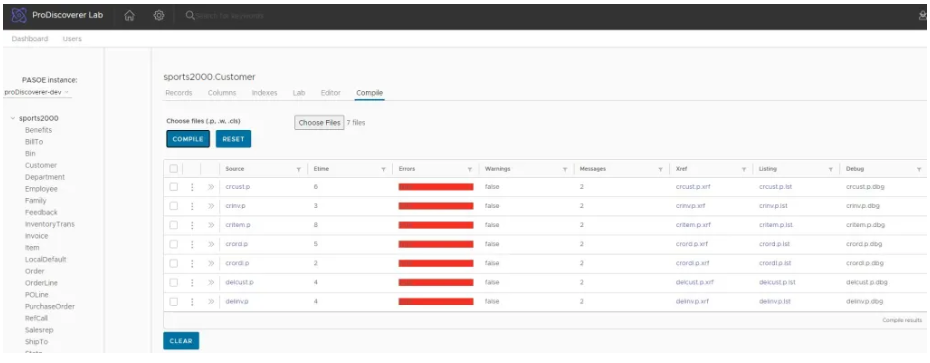Click the CLEAR button

[181, 341]
